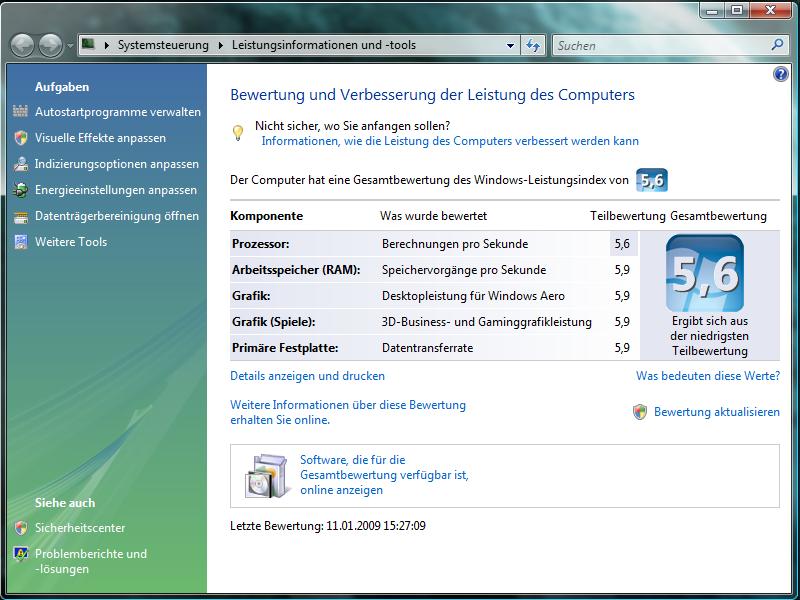800x600 pixels.
Task: Click the Autostartprogramme verwalten icon
Action: [x=20, y=111]
